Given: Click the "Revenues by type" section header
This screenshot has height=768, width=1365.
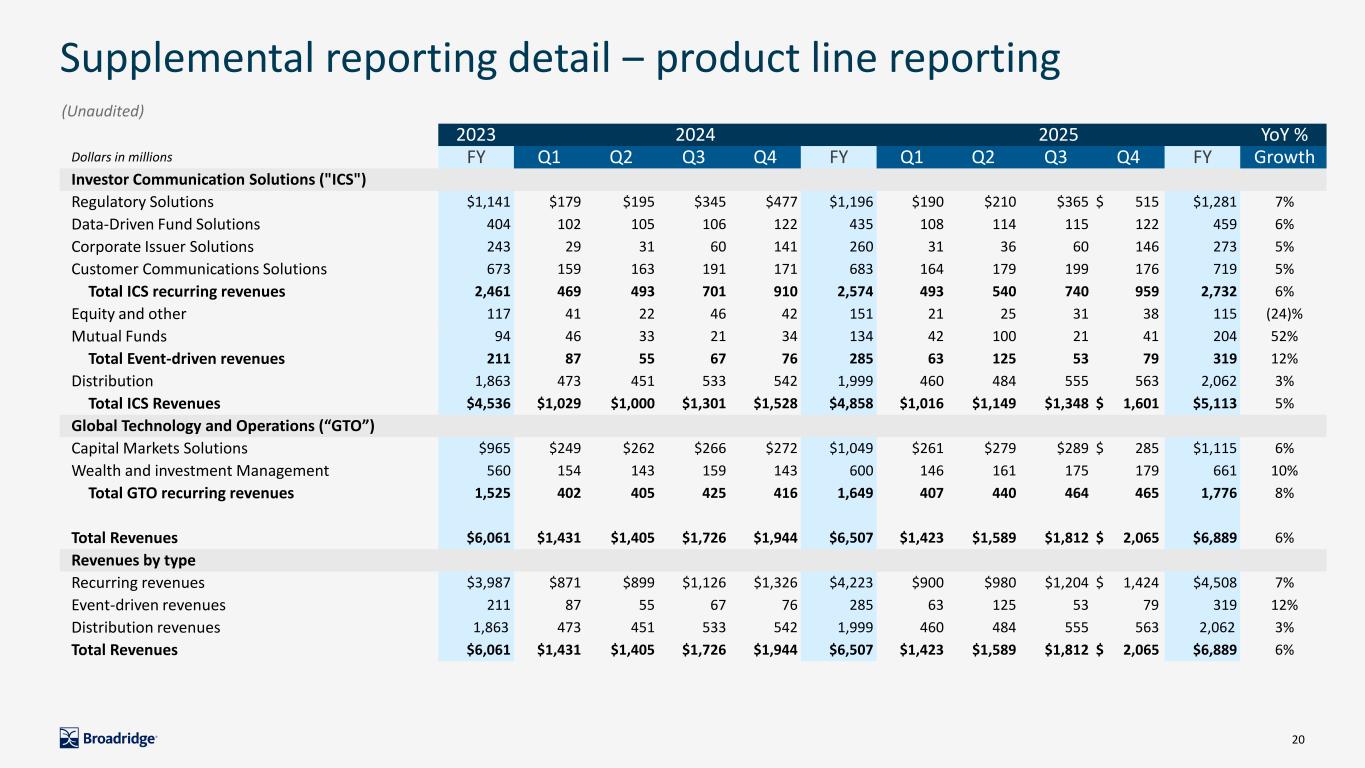Looking at the screenshot, I should point(133,560).
